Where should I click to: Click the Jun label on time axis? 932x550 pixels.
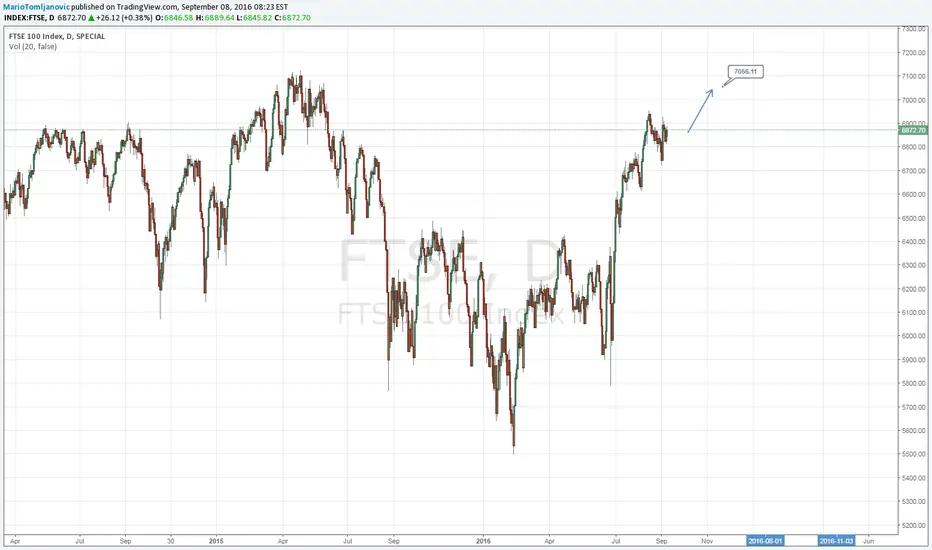(868, 541)
